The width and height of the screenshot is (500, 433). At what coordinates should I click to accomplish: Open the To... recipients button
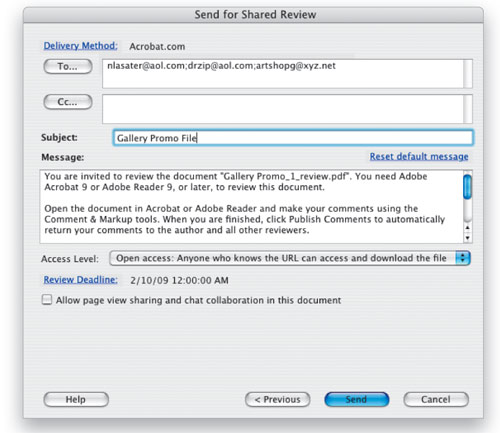coord(68,66)
